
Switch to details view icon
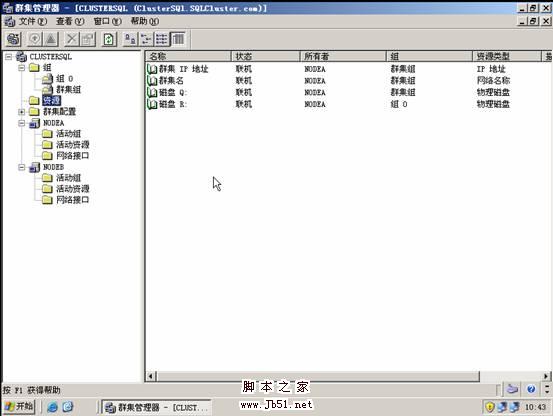(x=178, y=39)
